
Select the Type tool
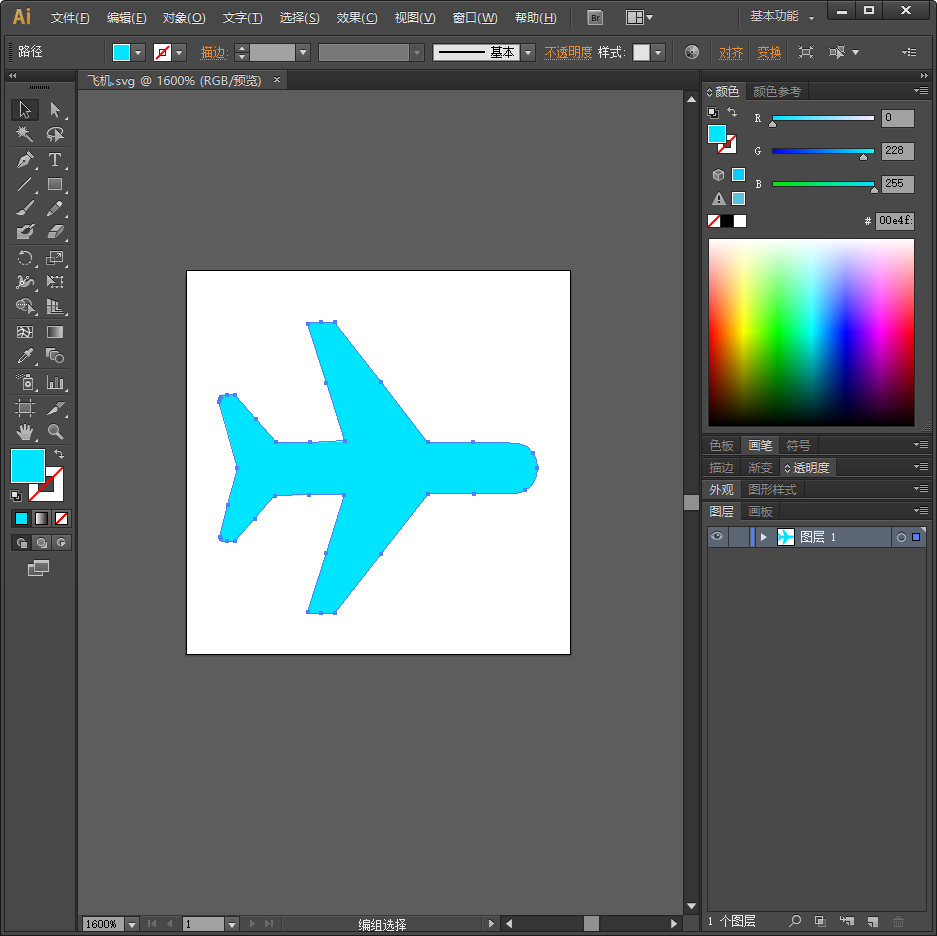tap(55, 160)
